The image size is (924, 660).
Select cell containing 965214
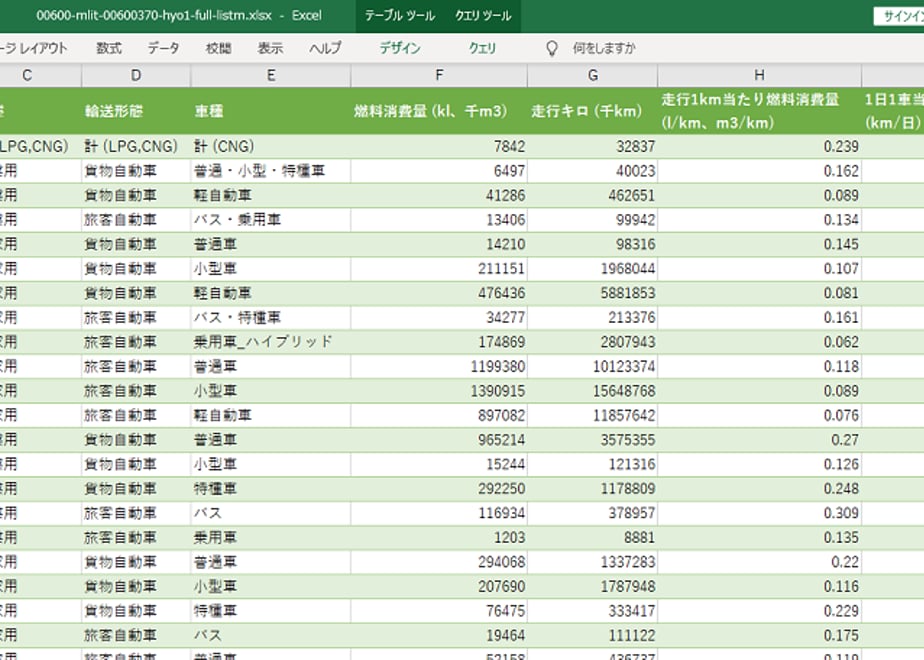pyautogui.click(x=439, y=440)
